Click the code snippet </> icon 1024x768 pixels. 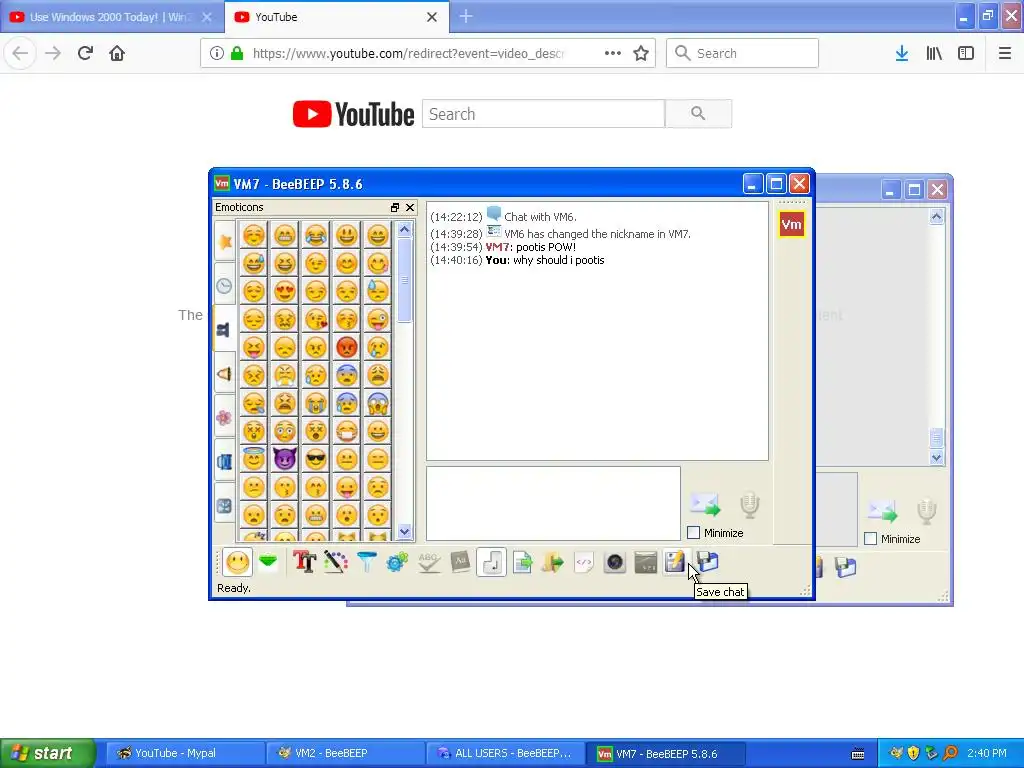coord(584,562)
